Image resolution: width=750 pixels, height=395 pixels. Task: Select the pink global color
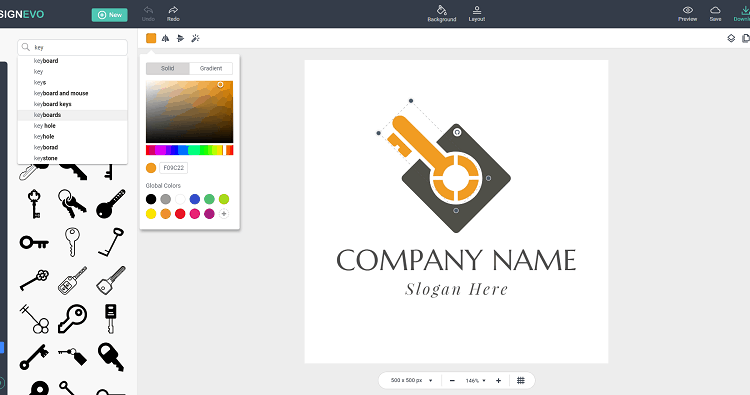click(x=195, y=214)
